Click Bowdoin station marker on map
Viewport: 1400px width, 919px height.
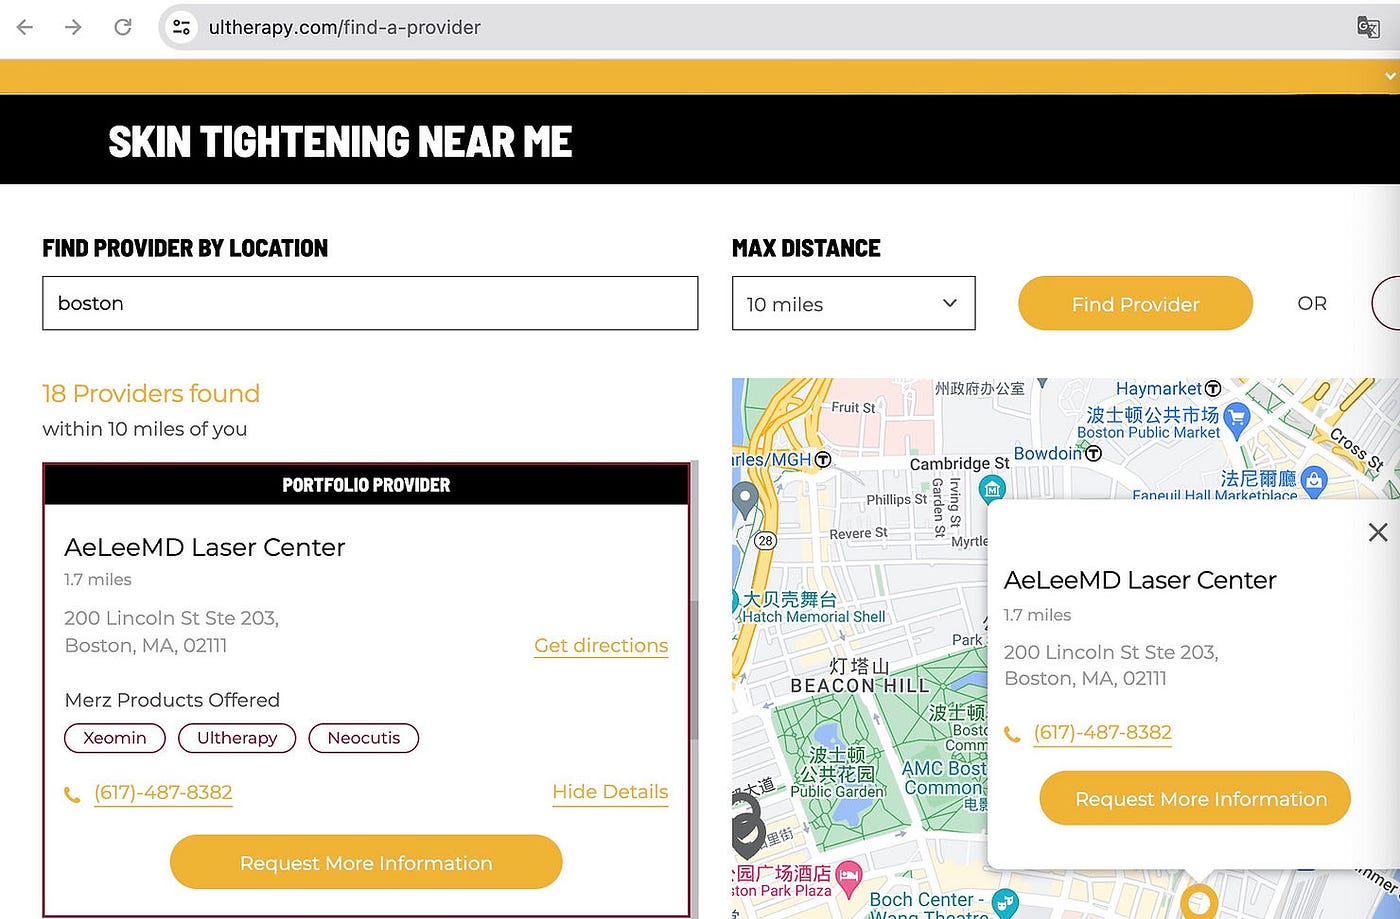click(1093, 453)
